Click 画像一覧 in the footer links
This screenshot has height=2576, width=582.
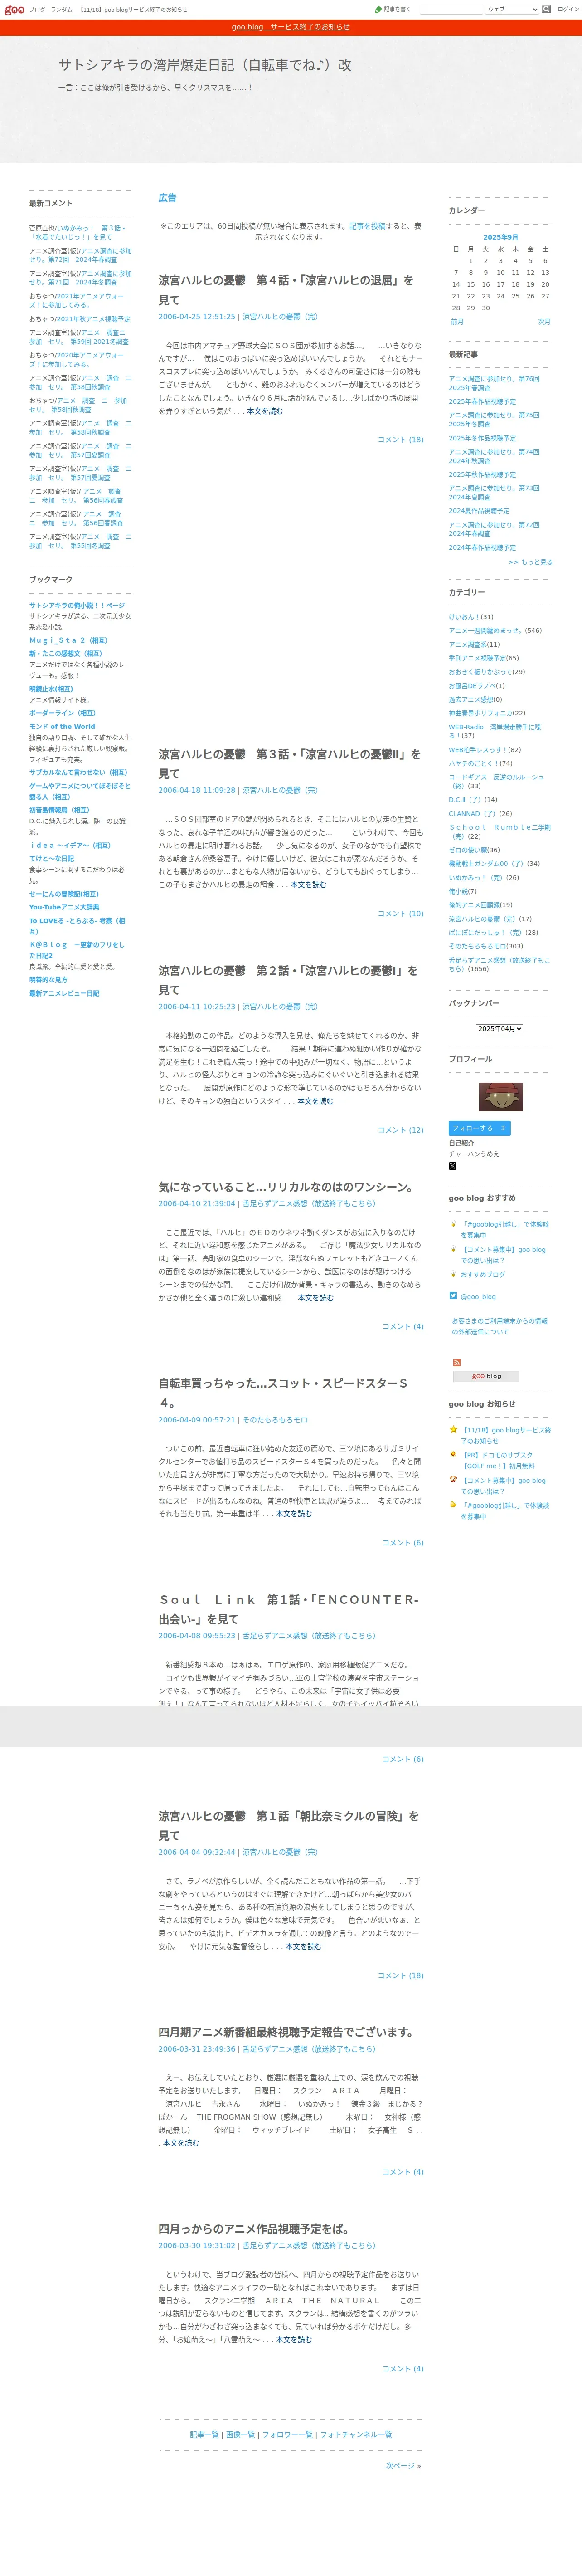(x=240, y=2434)
